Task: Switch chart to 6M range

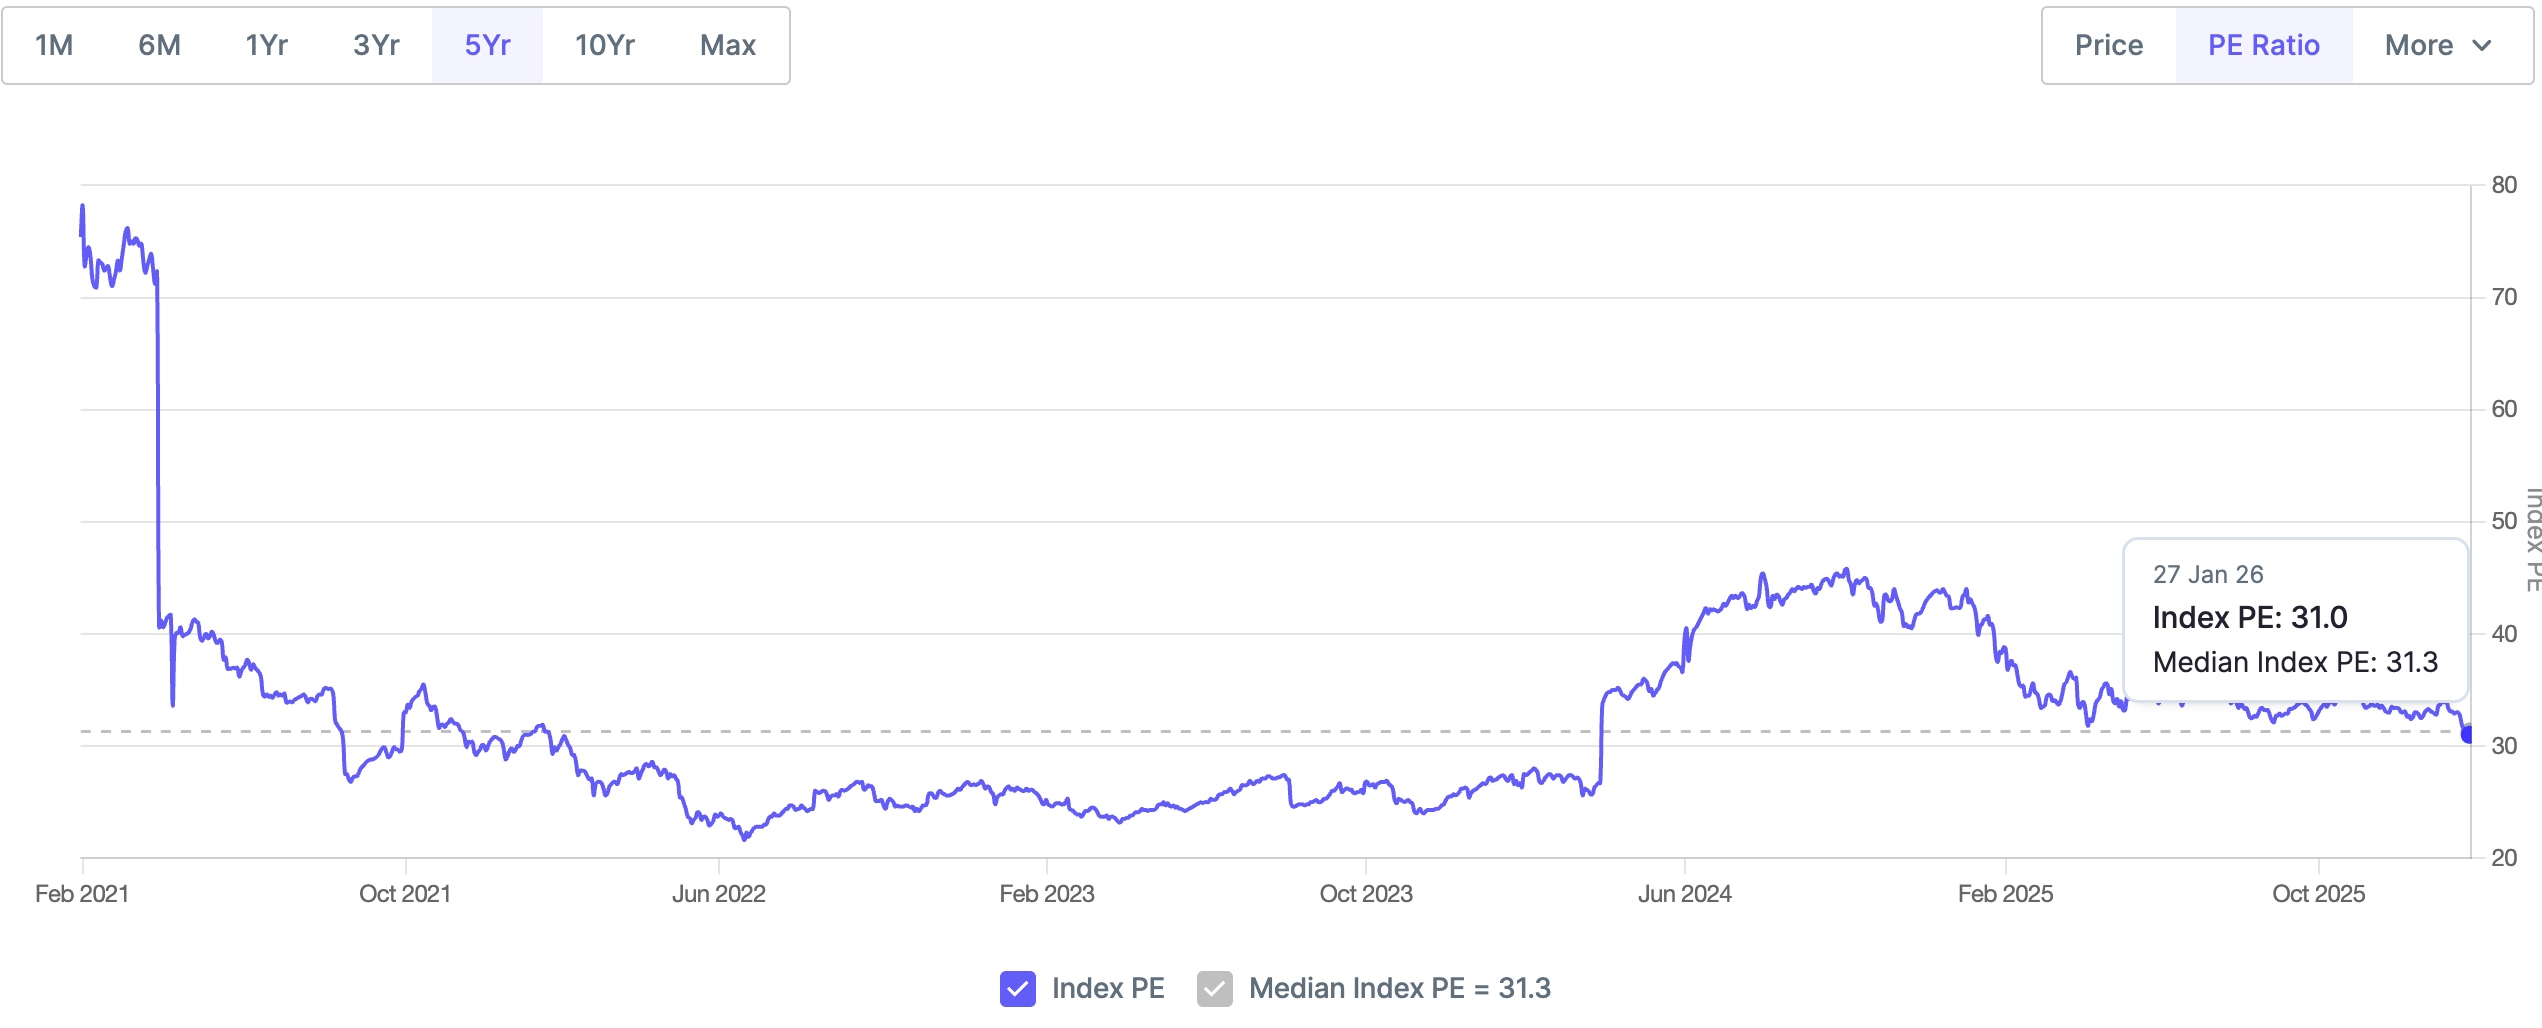Action: pos(159,45)
